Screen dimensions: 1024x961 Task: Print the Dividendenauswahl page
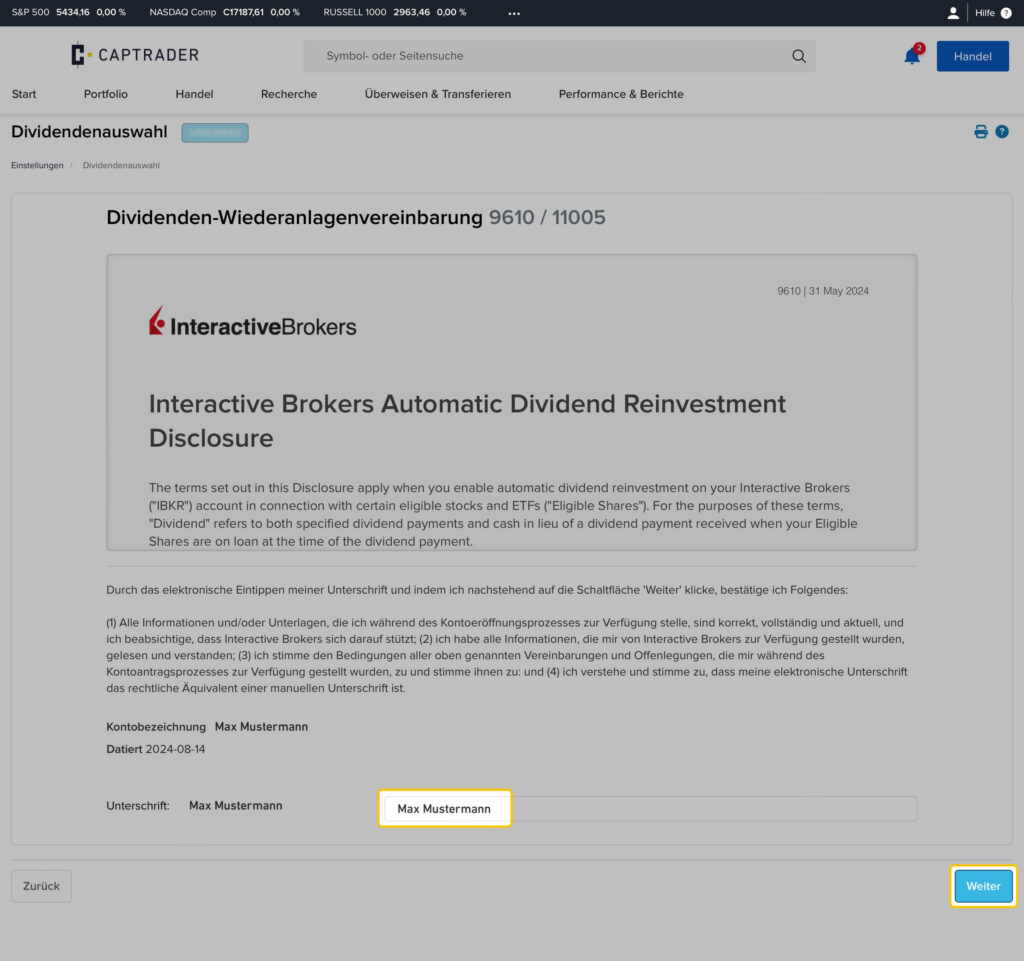(x=981, y=132)
